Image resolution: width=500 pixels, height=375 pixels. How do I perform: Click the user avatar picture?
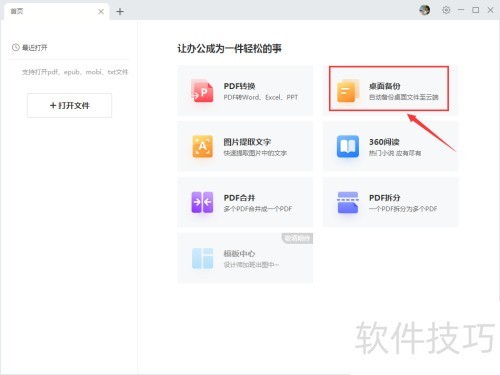(x=424, y=10)
